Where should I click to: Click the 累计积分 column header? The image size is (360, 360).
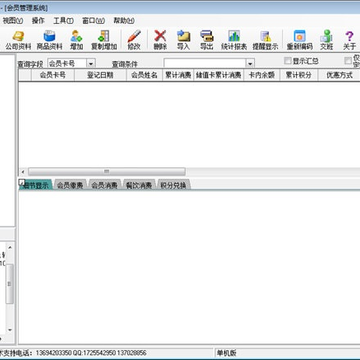299,75
